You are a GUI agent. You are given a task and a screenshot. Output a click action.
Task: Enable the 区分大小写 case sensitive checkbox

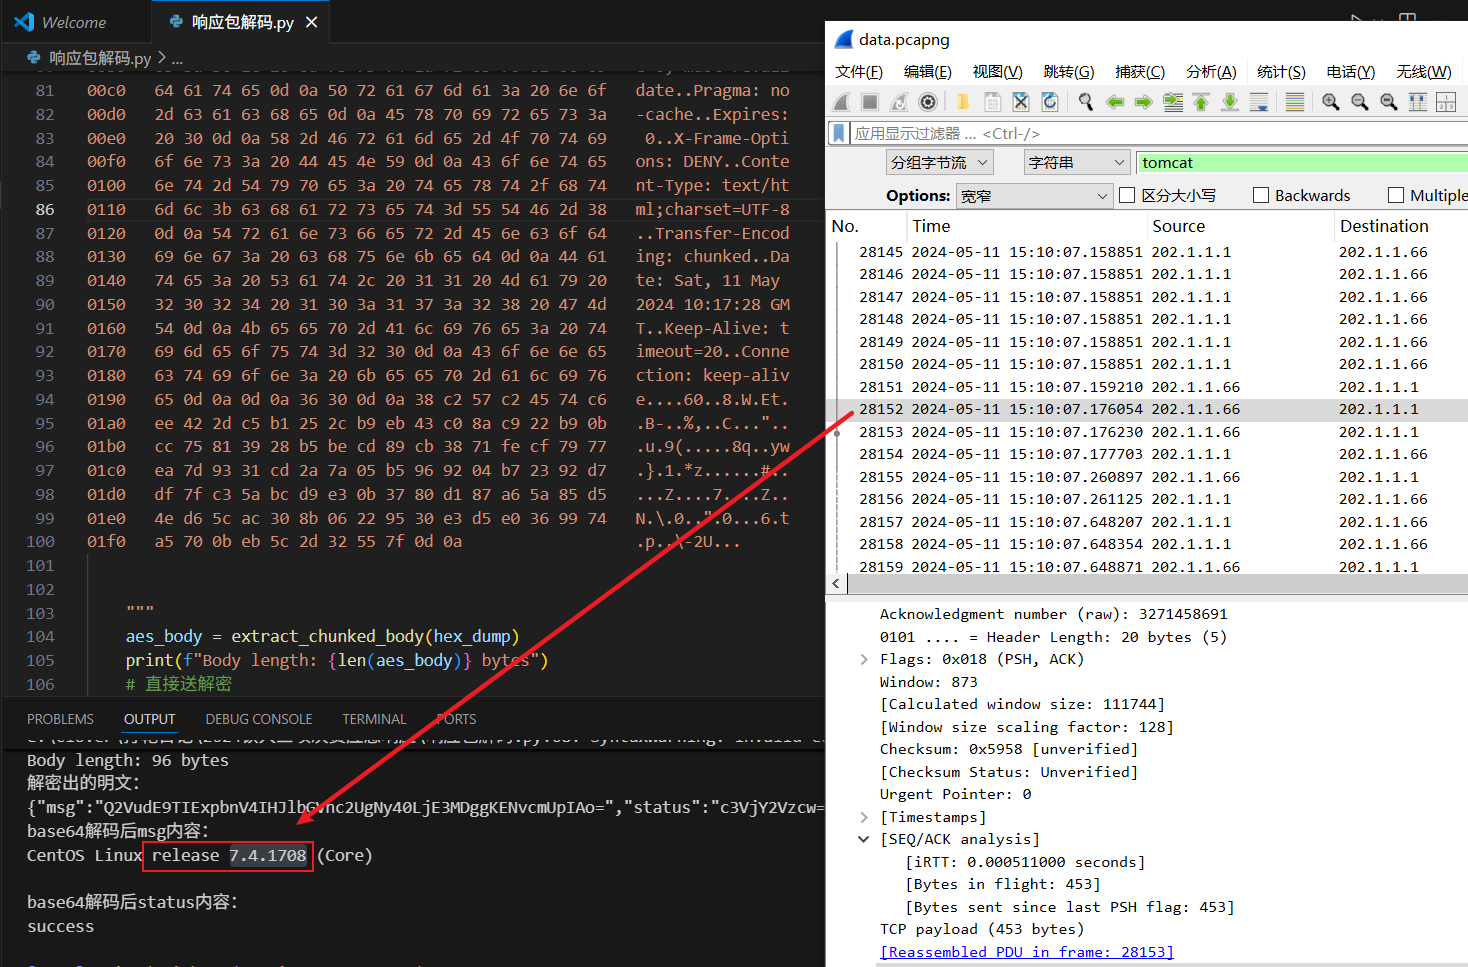click(1127, 195)
